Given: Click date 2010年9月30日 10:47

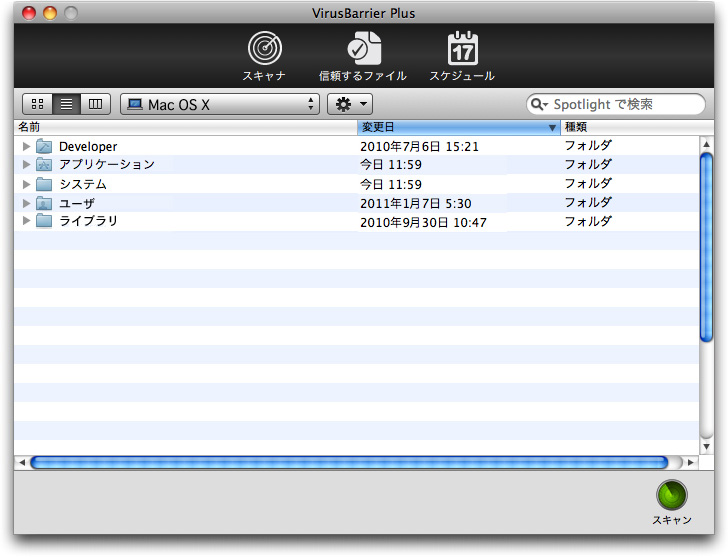Looking at the screenshot, I should click(423, 222).
